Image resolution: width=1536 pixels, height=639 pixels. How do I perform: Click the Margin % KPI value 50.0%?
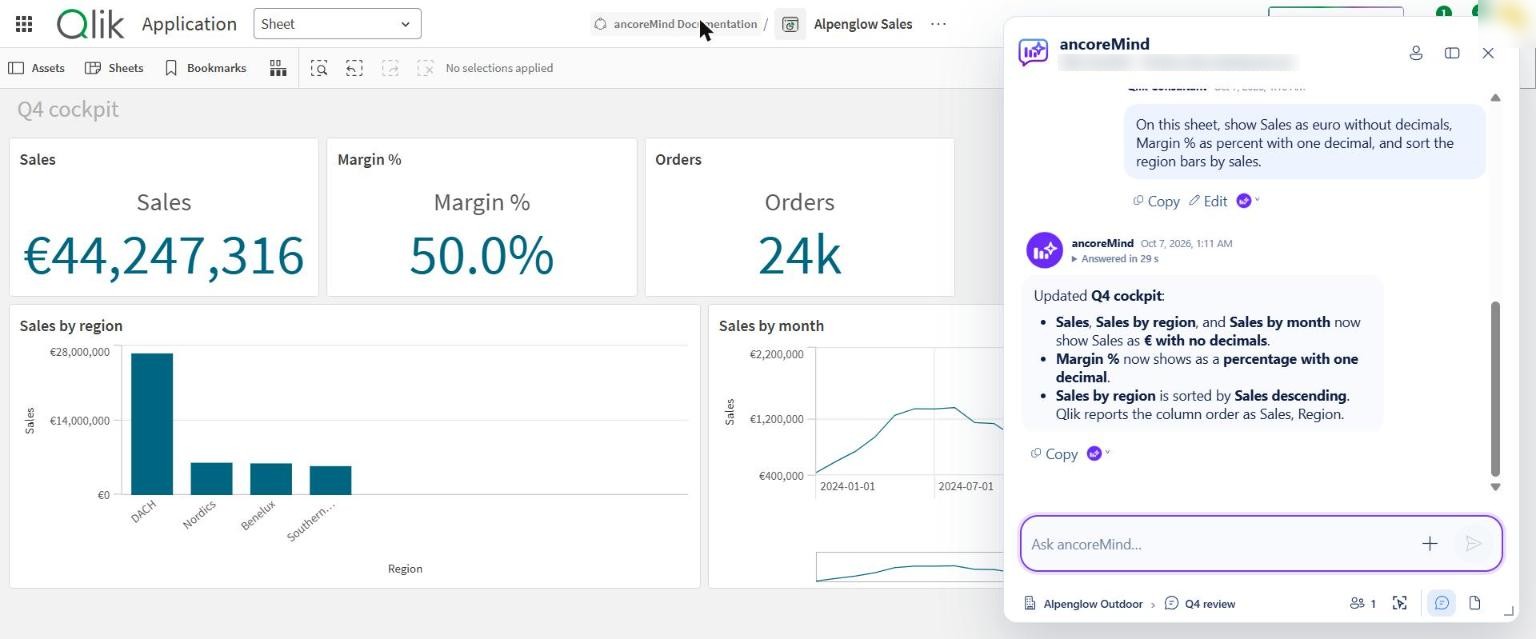481,255
